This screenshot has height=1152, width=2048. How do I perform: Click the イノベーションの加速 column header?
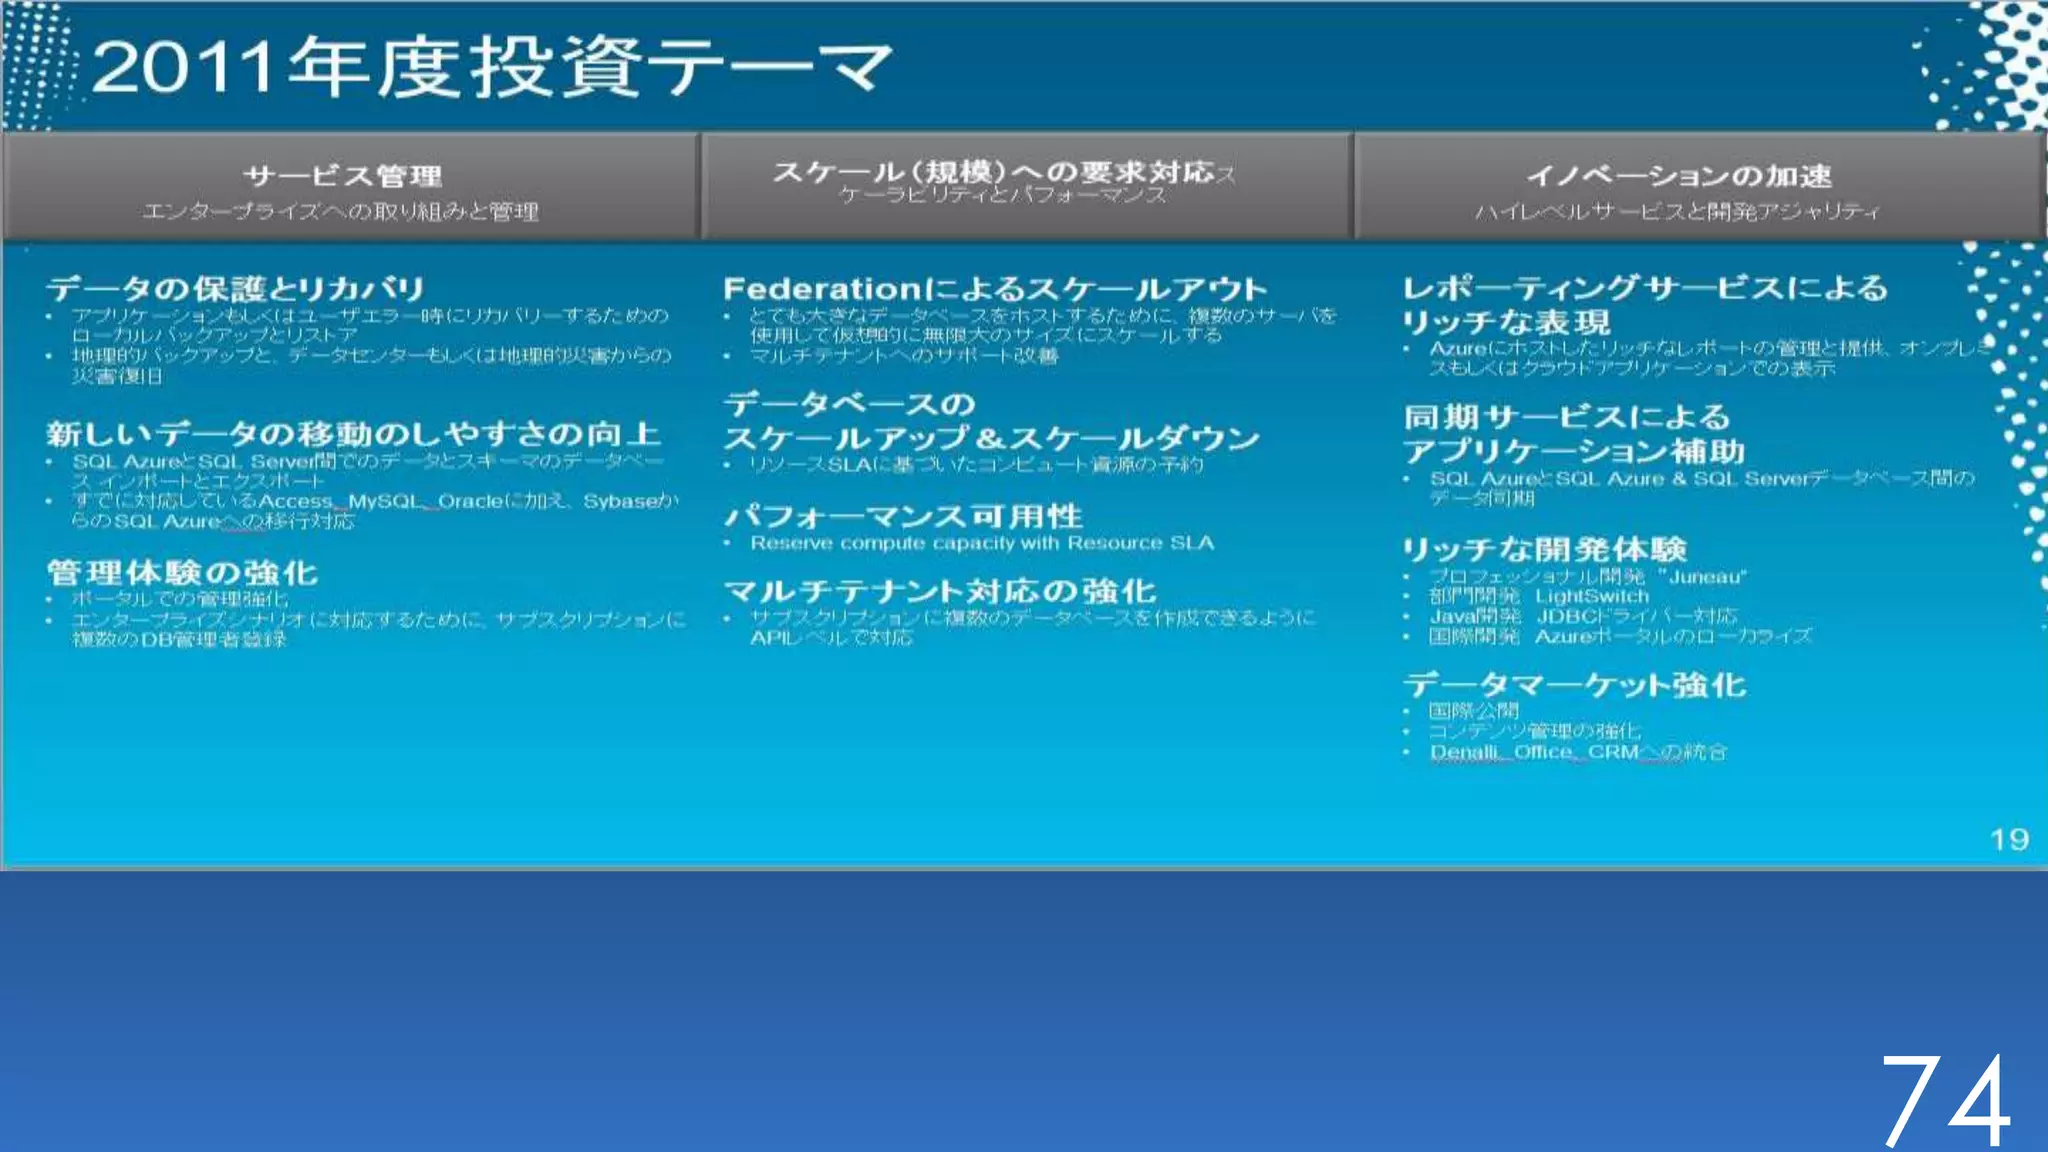(x=1678, y=176)
